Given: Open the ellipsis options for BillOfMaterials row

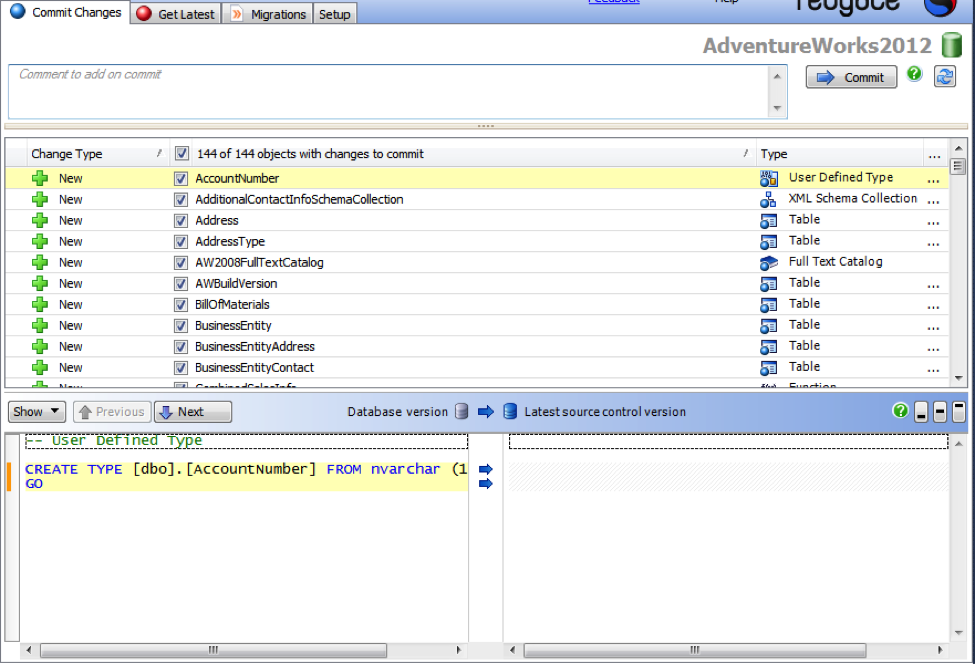Looking at the screenshot, I should 933,307.
